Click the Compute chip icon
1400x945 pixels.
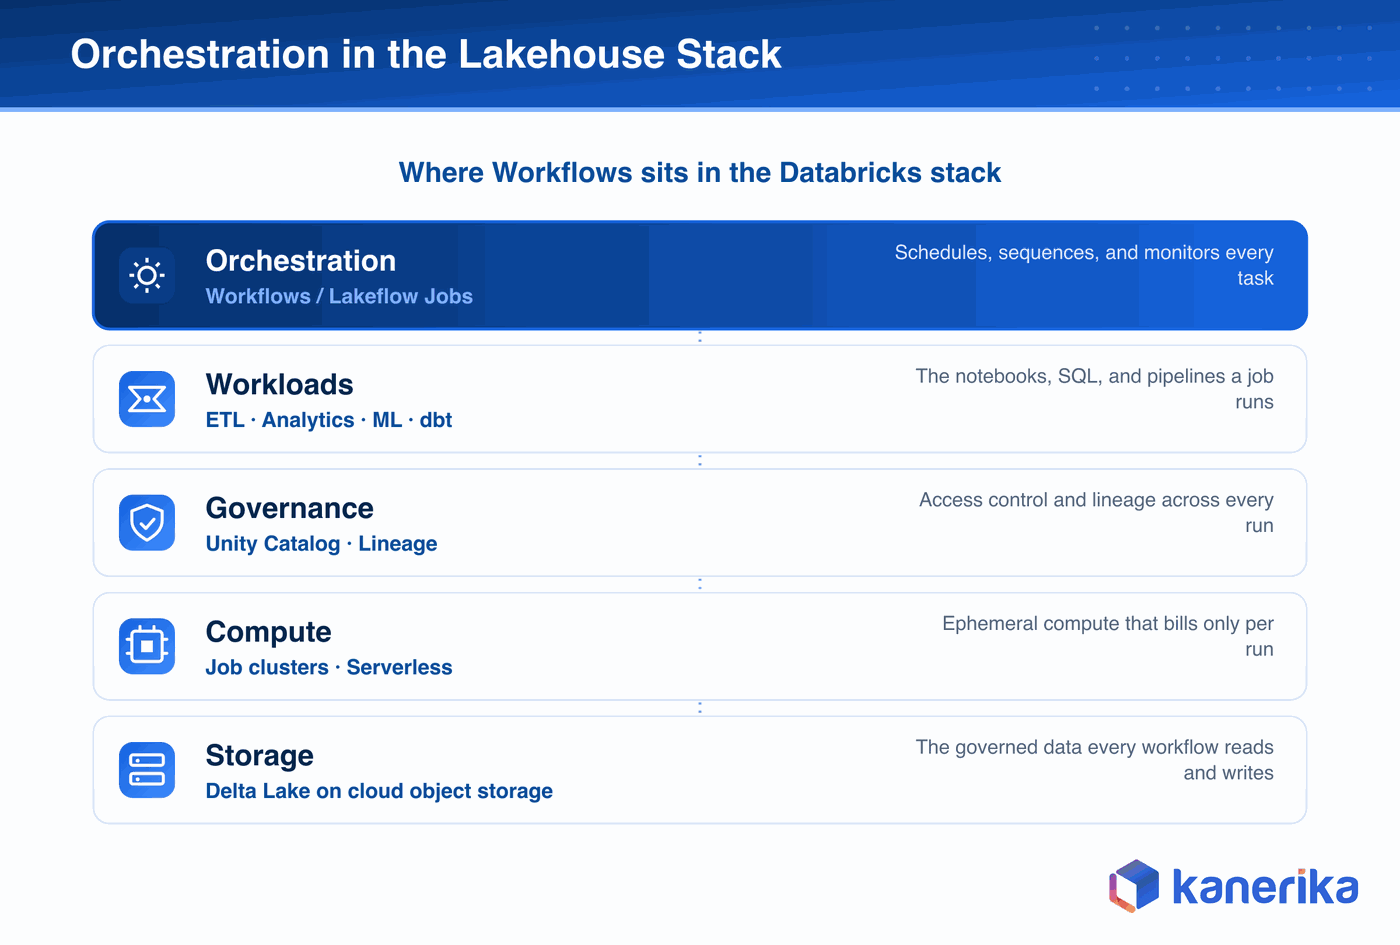tap(147, 646)
